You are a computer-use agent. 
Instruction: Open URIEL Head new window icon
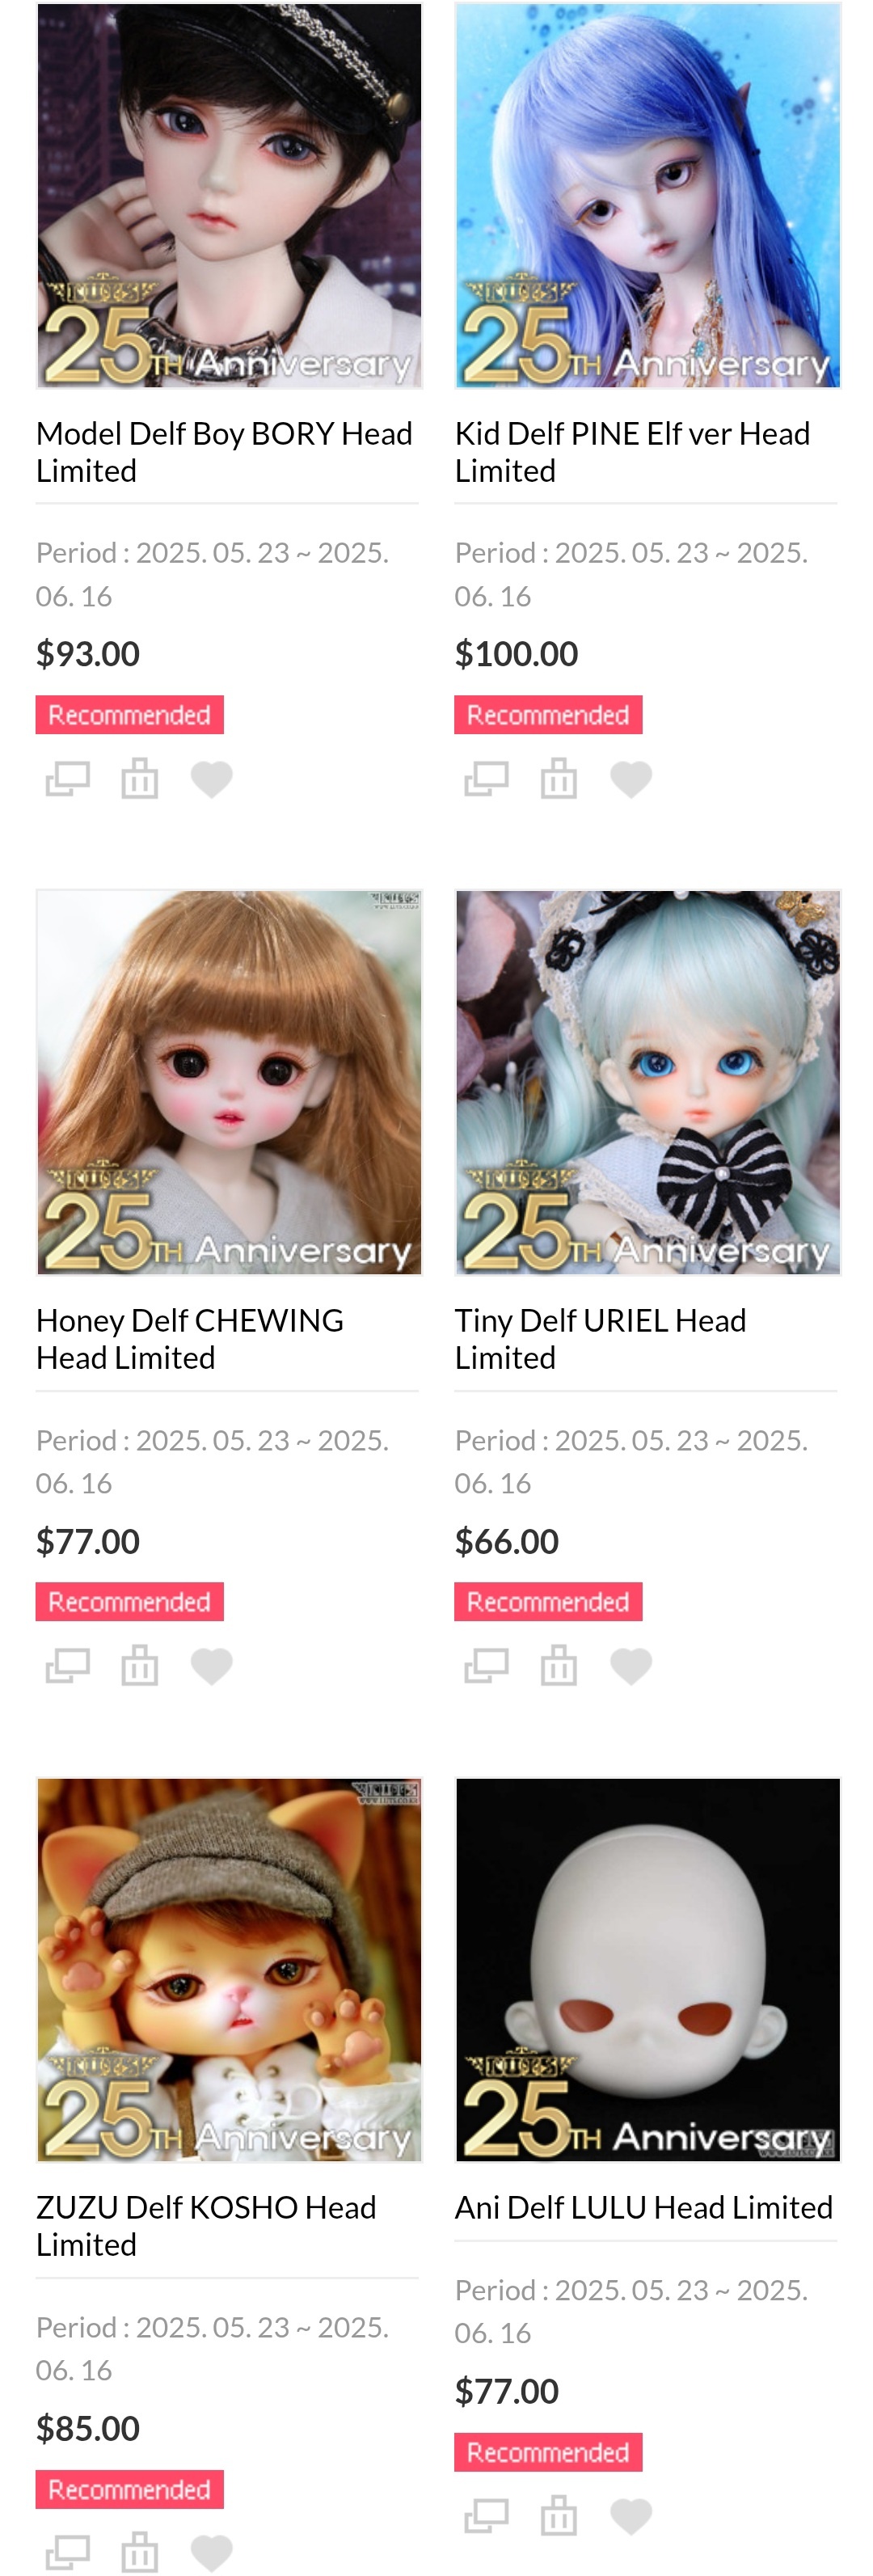487,1666
